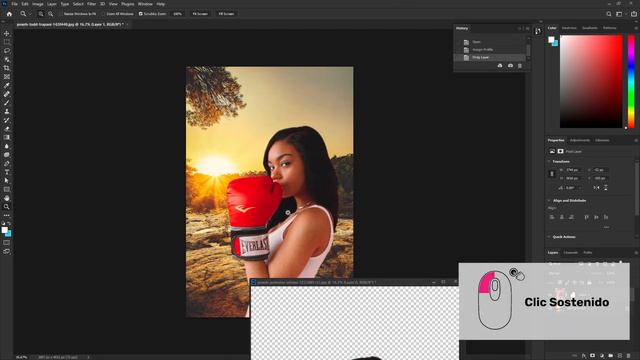Select the Object Selection tool
Screen dimensions: 640x360
coord(7,60)
